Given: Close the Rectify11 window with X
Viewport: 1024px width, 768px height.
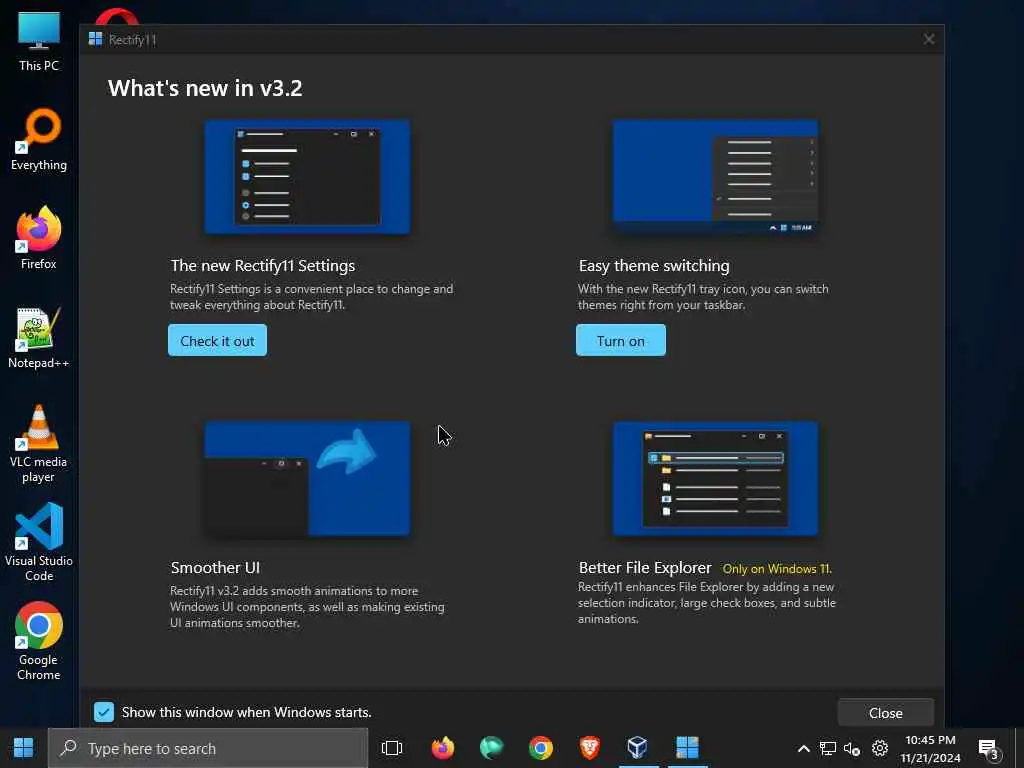Looking at the screenshot, I should point(929,39).
